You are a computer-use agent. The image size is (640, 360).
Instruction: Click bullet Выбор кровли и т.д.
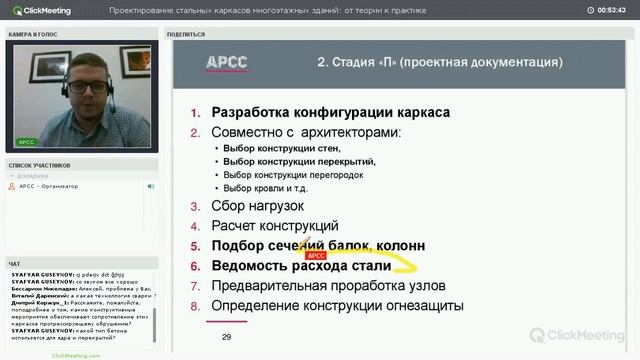pyautogui.click(x=265, y=189)
